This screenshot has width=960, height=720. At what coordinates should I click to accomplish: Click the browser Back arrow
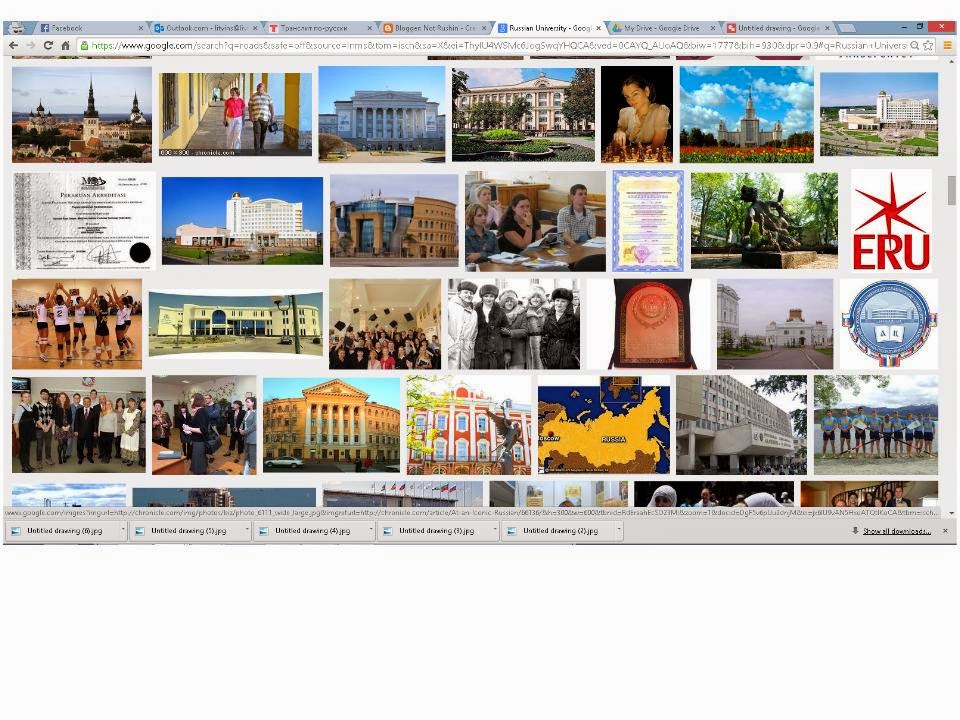pos(13,46)
